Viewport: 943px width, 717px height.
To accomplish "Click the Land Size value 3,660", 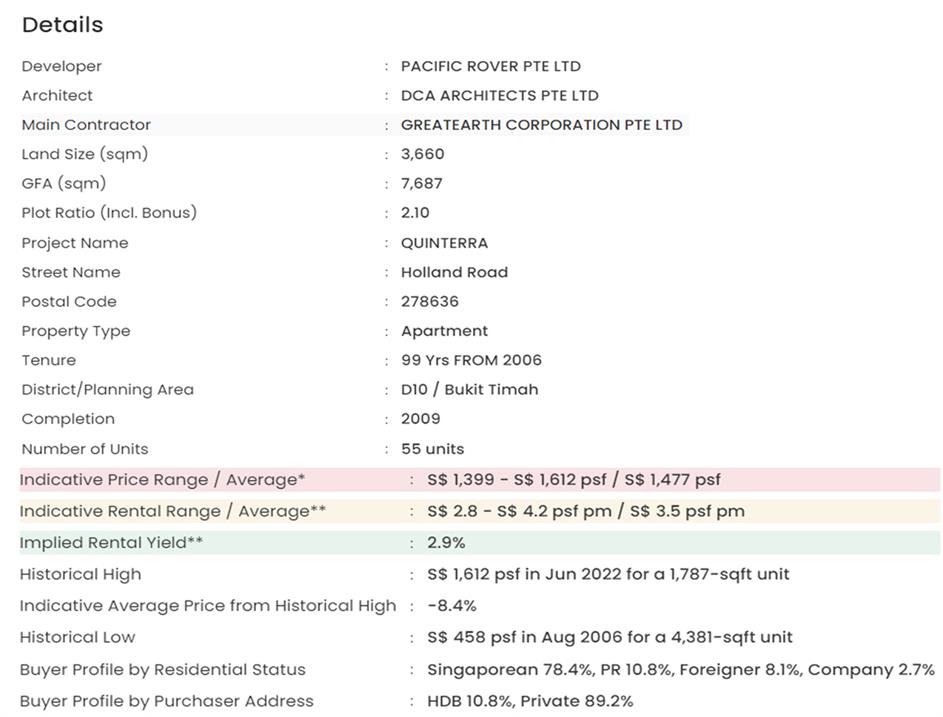I will (x=422, y=154).
